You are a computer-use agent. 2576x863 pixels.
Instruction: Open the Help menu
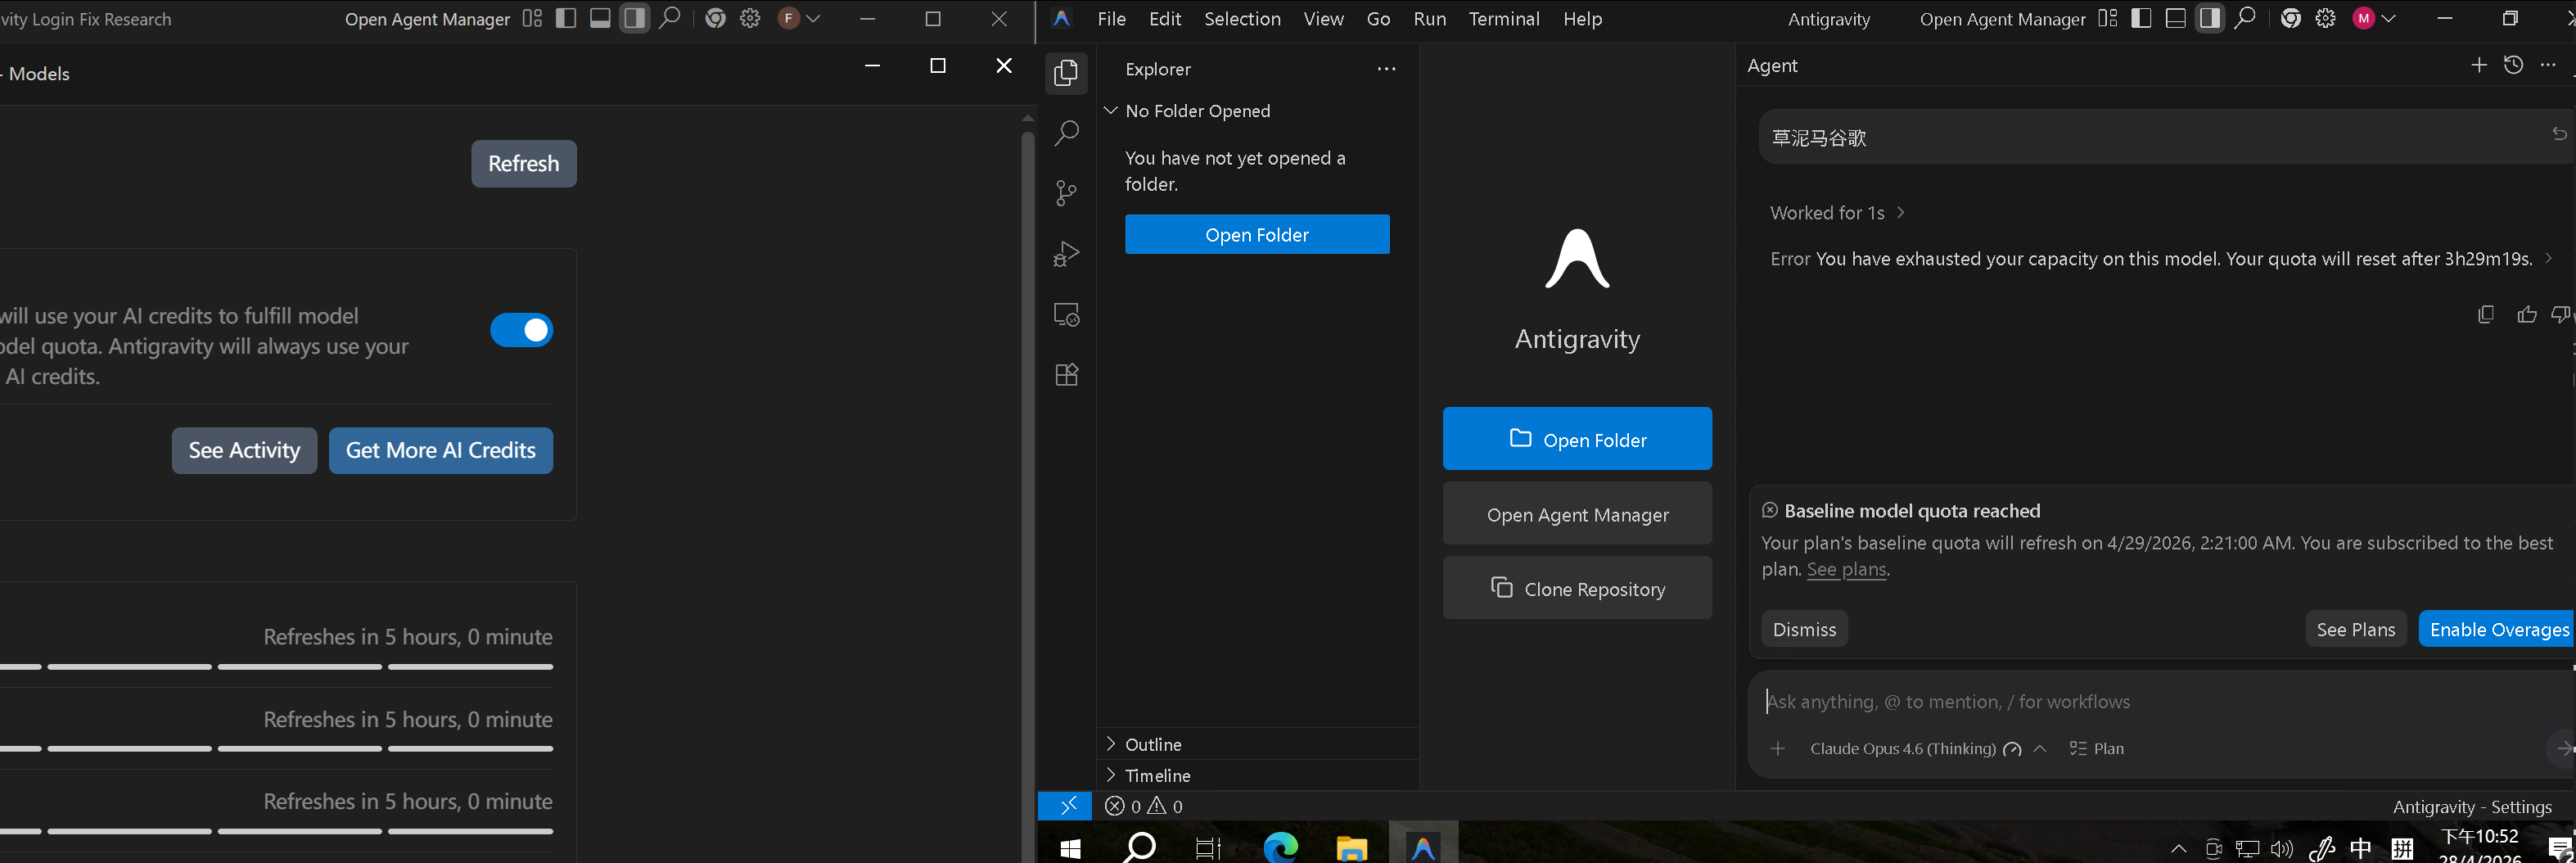pyautogui.click(x=1582, y=18)
